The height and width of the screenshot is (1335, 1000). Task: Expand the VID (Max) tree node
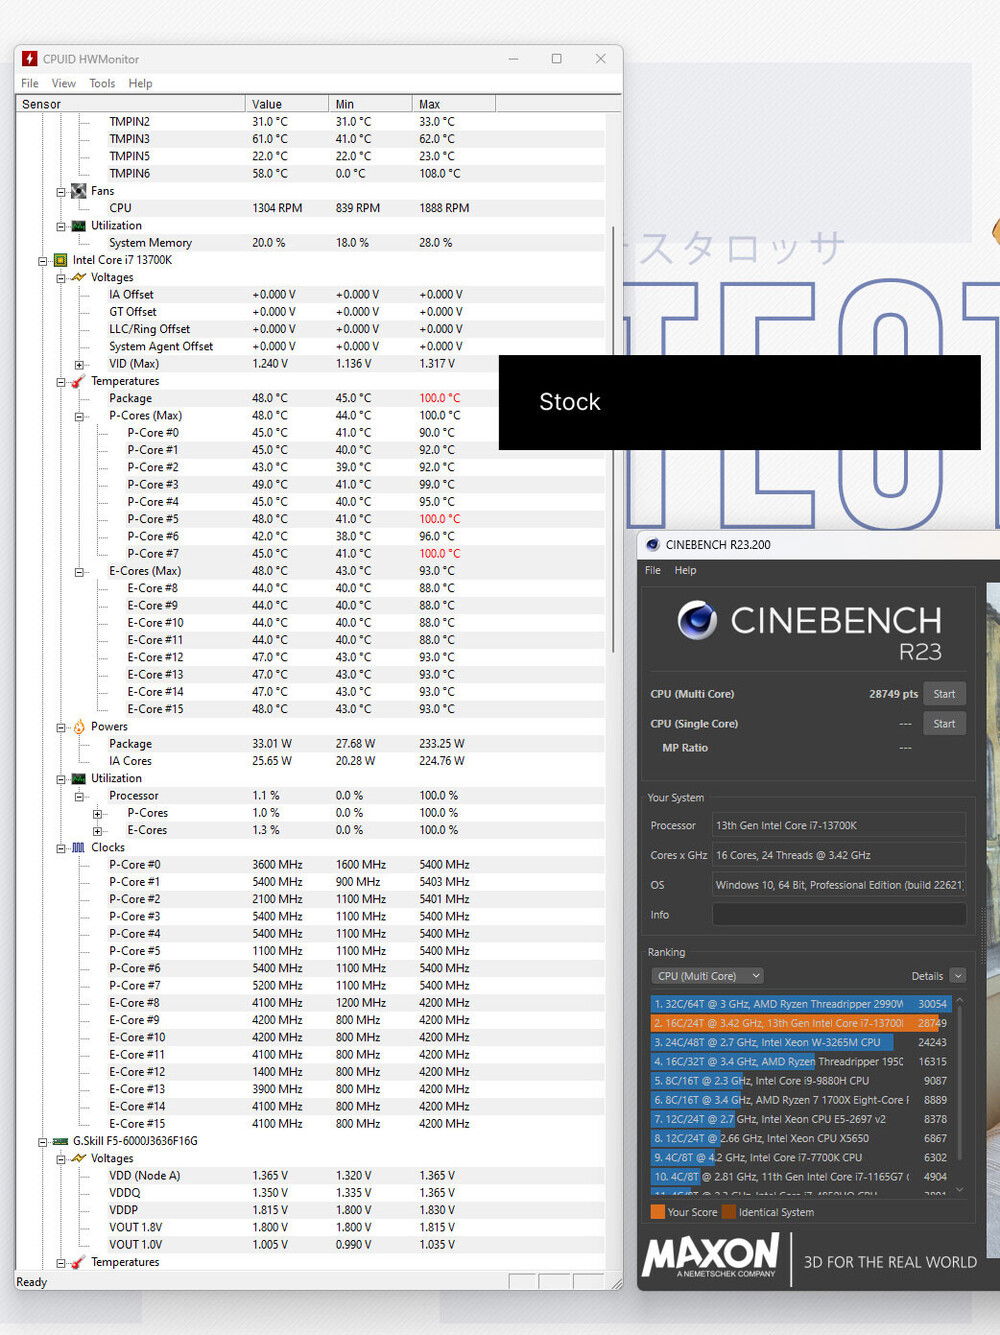pyautogui.click(x=79, y=364)
